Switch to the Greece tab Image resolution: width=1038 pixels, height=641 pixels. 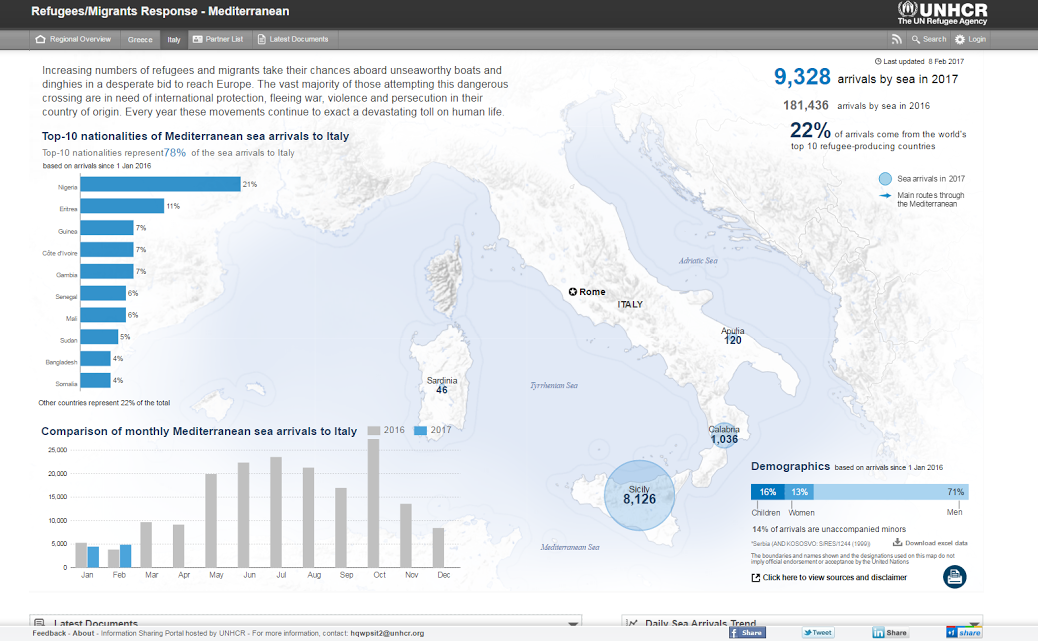(140, 39)
